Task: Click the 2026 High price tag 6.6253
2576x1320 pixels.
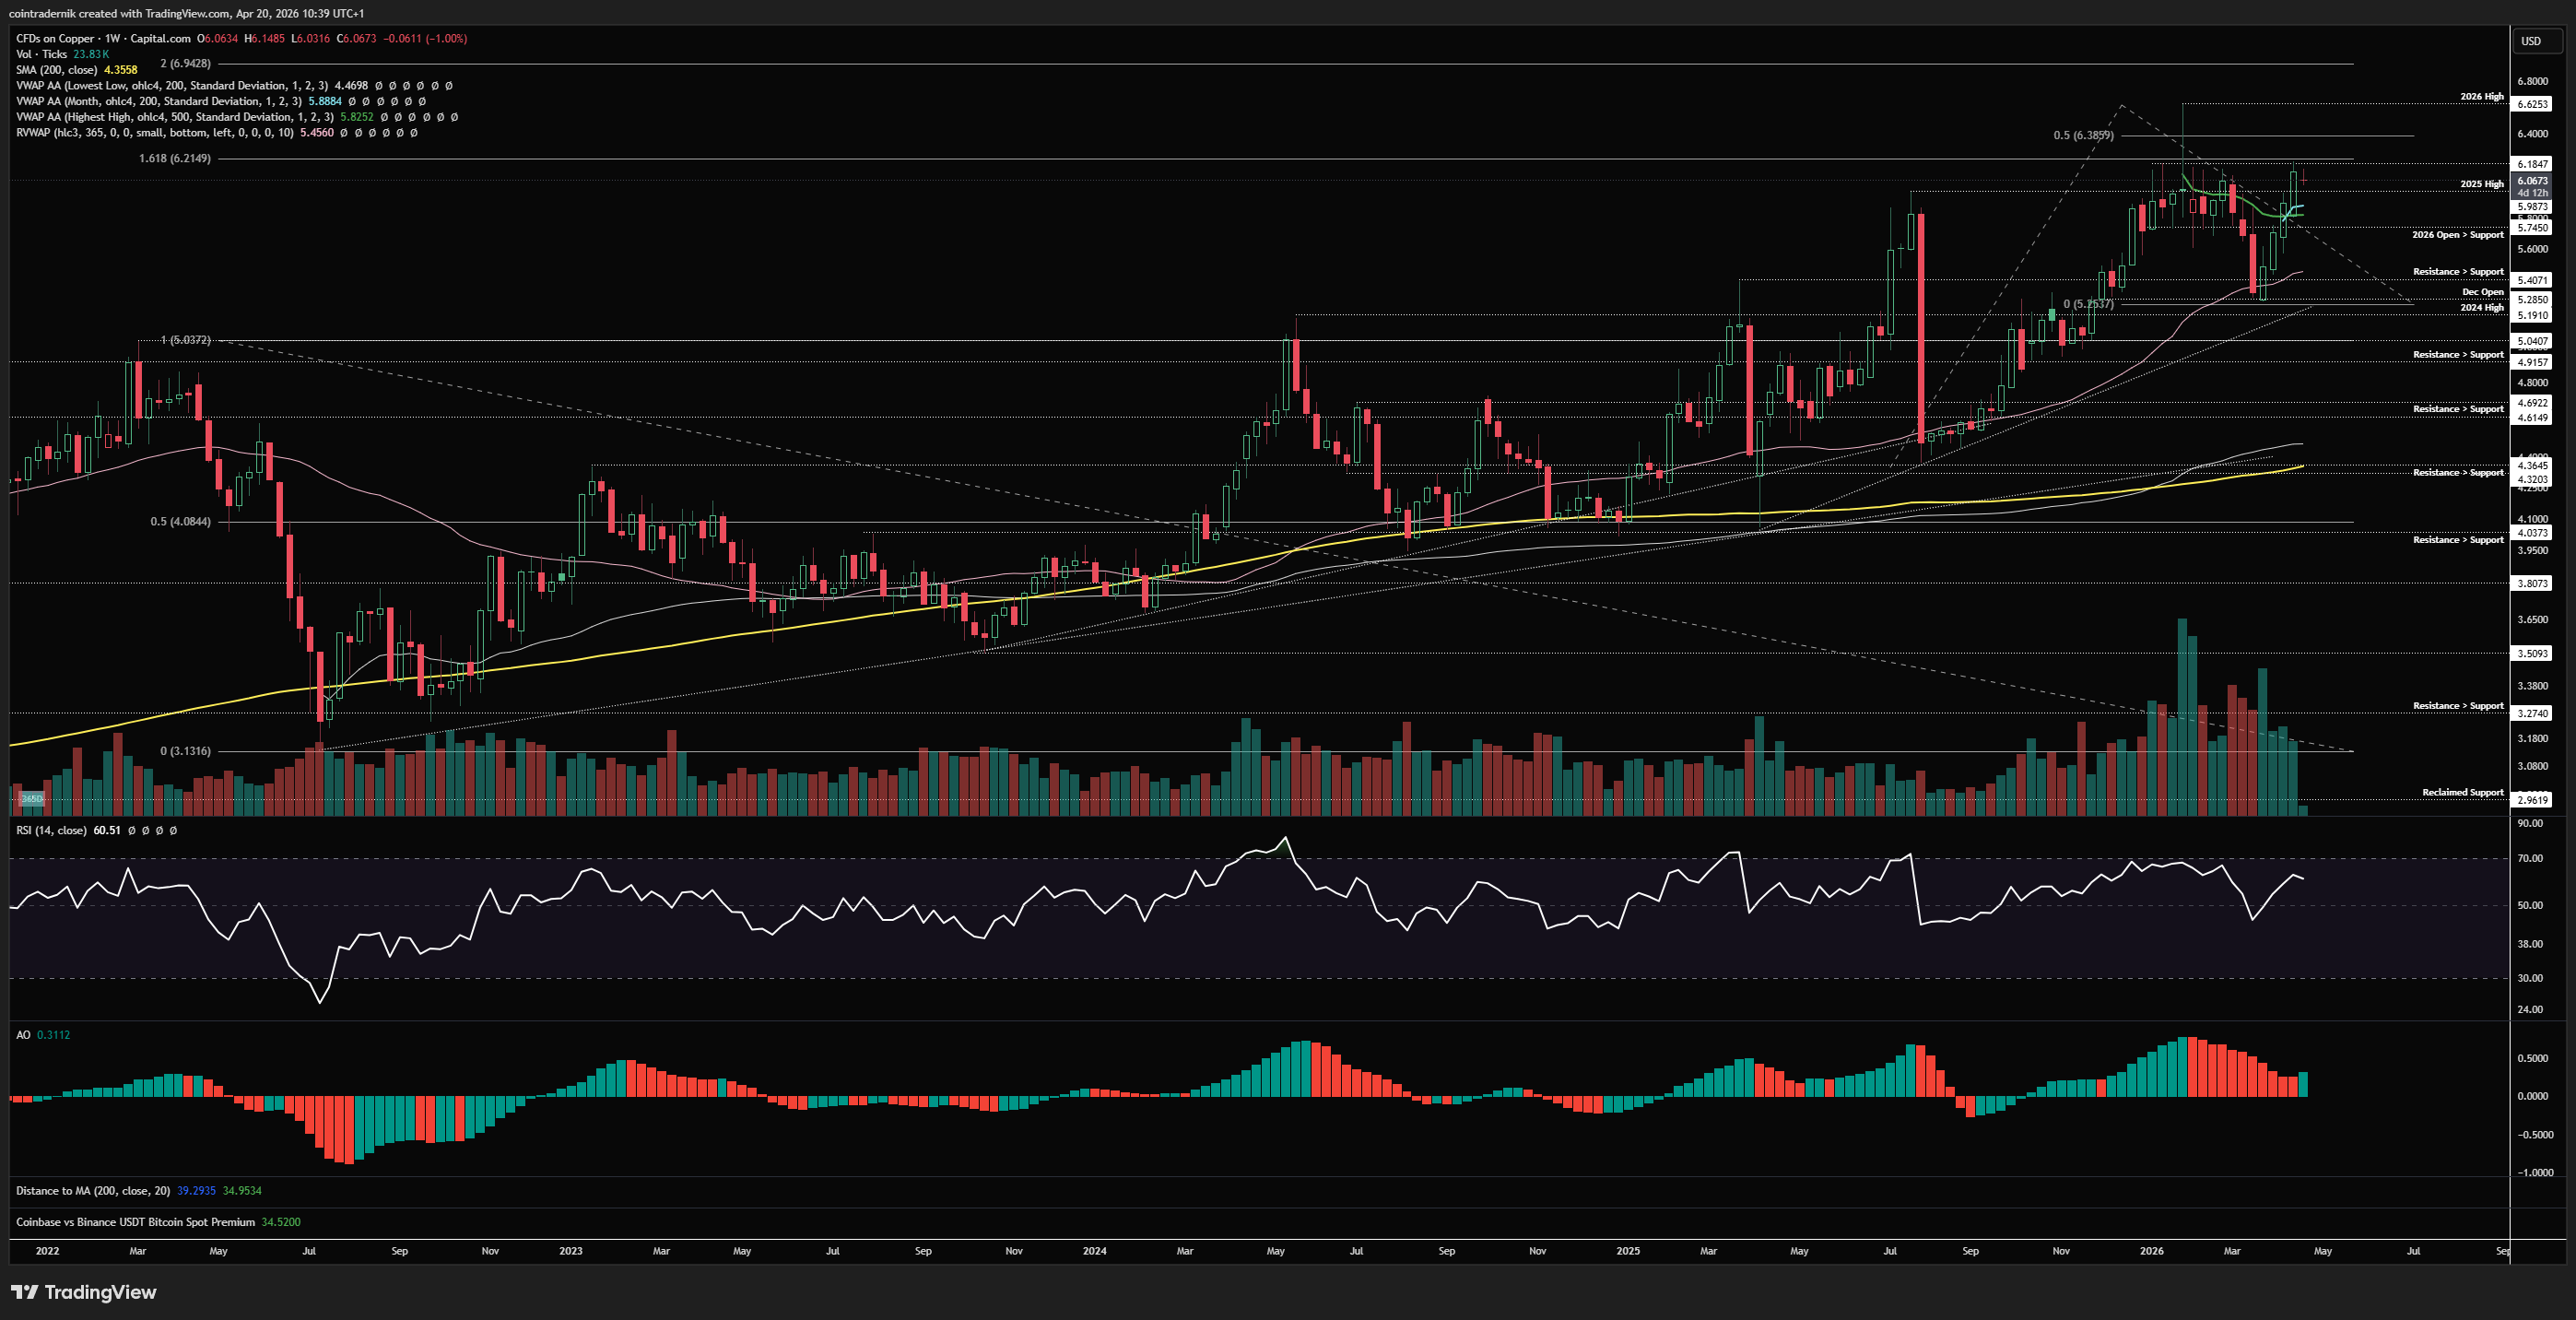Action: (2532, 104)
